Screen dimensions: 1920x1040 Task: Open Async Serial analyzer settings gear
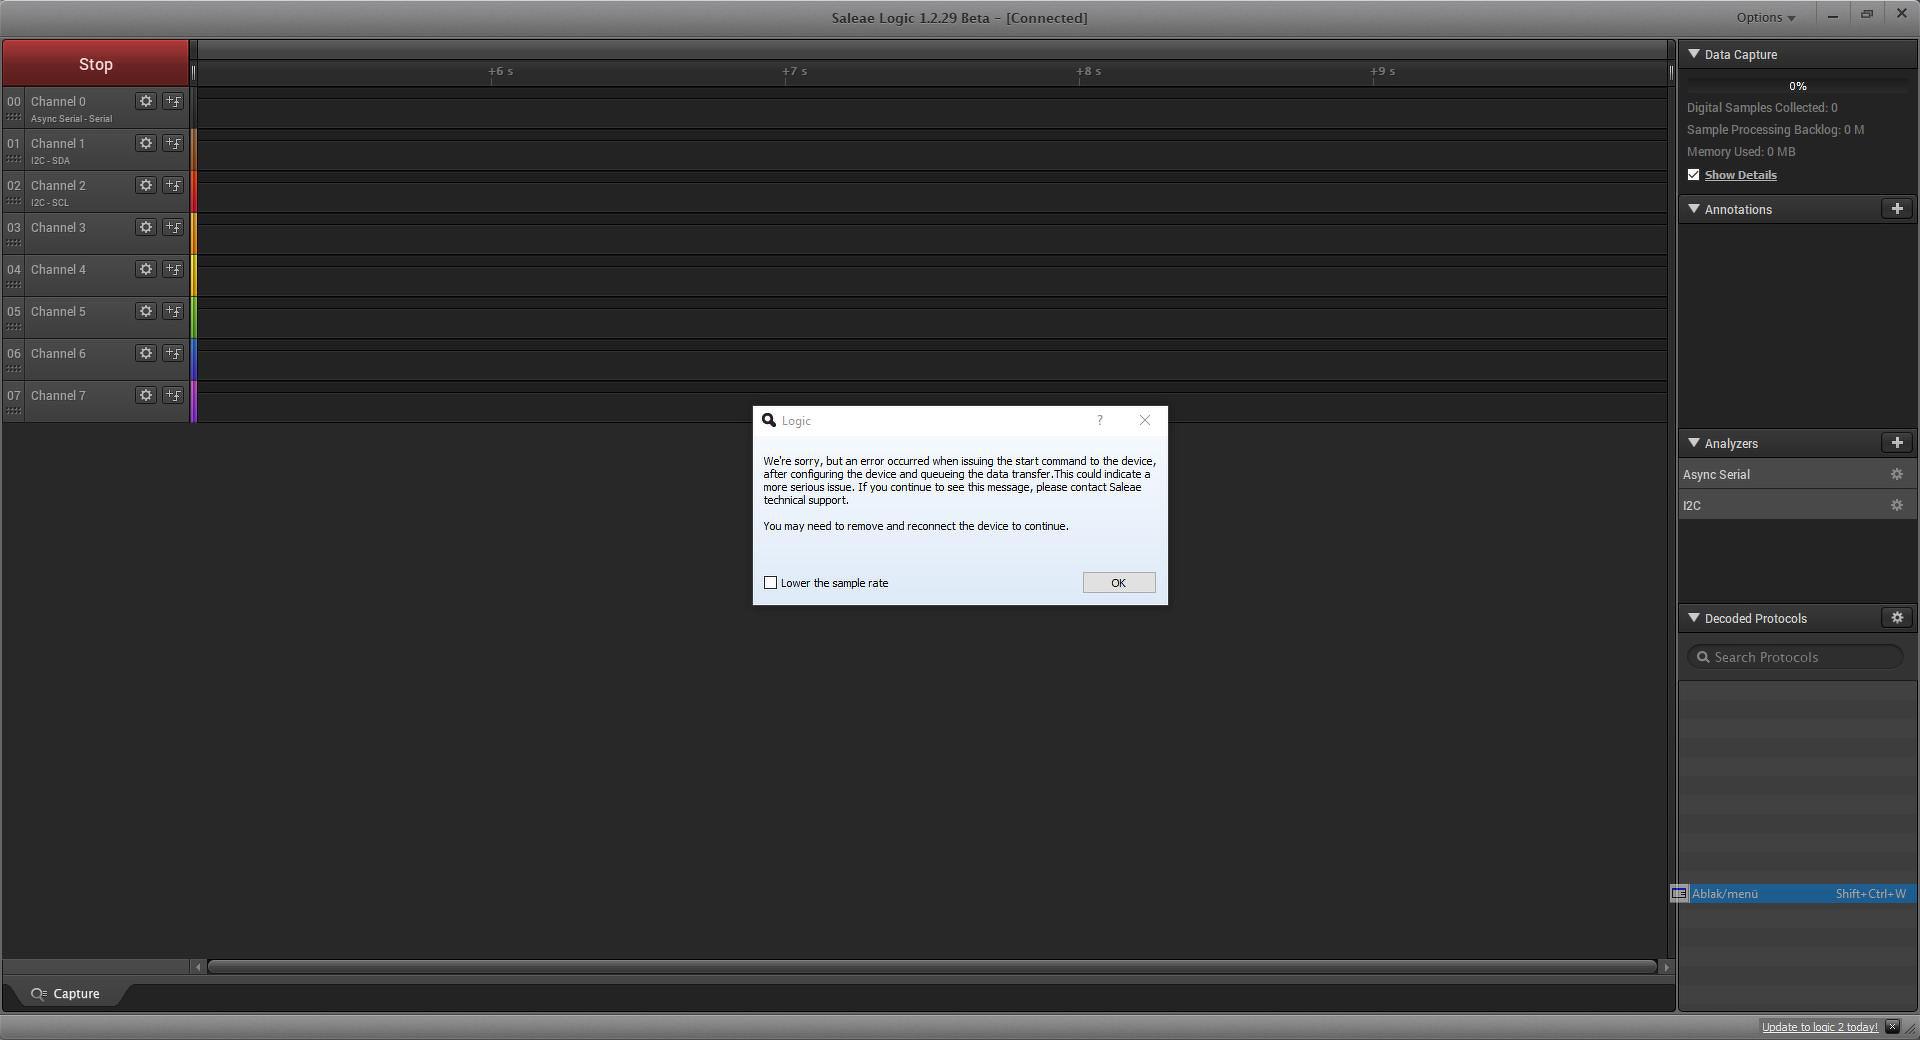(1896, 475)
